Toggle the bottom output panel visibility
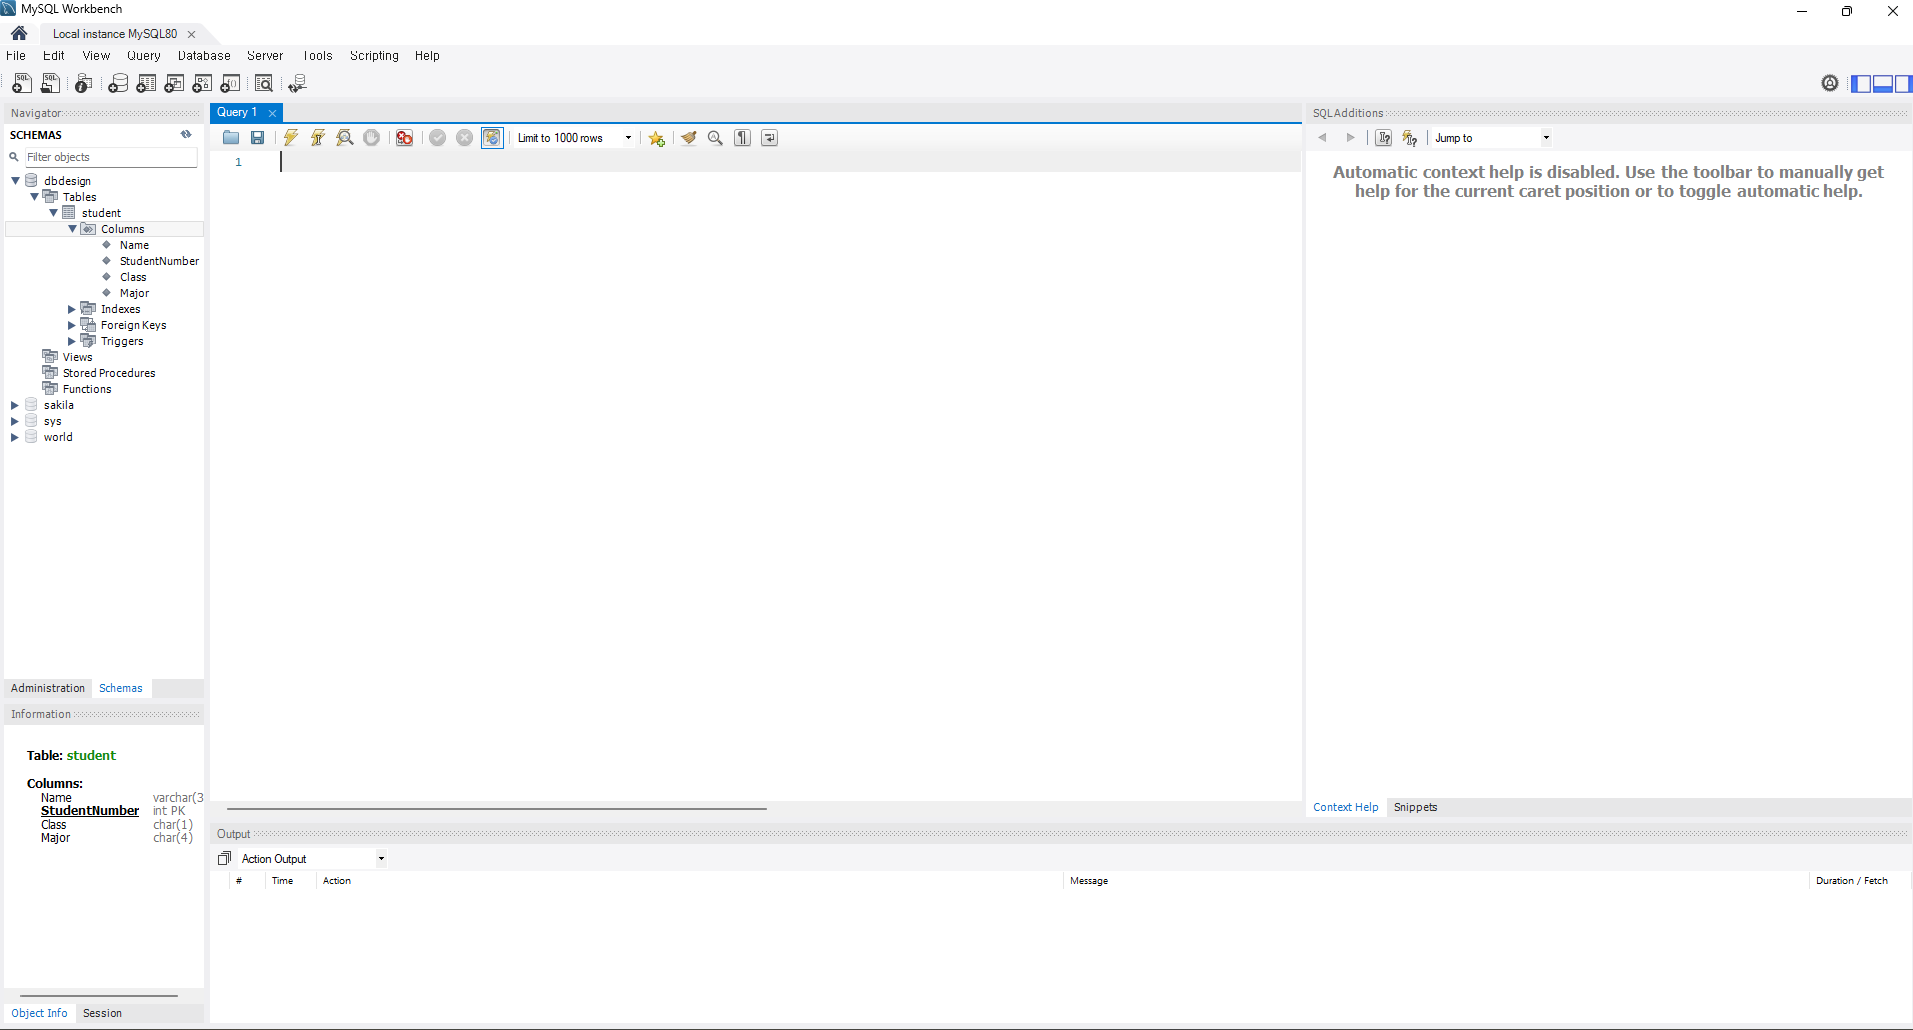This screenshot has height=1030, width=1913. coord(1882,84)
